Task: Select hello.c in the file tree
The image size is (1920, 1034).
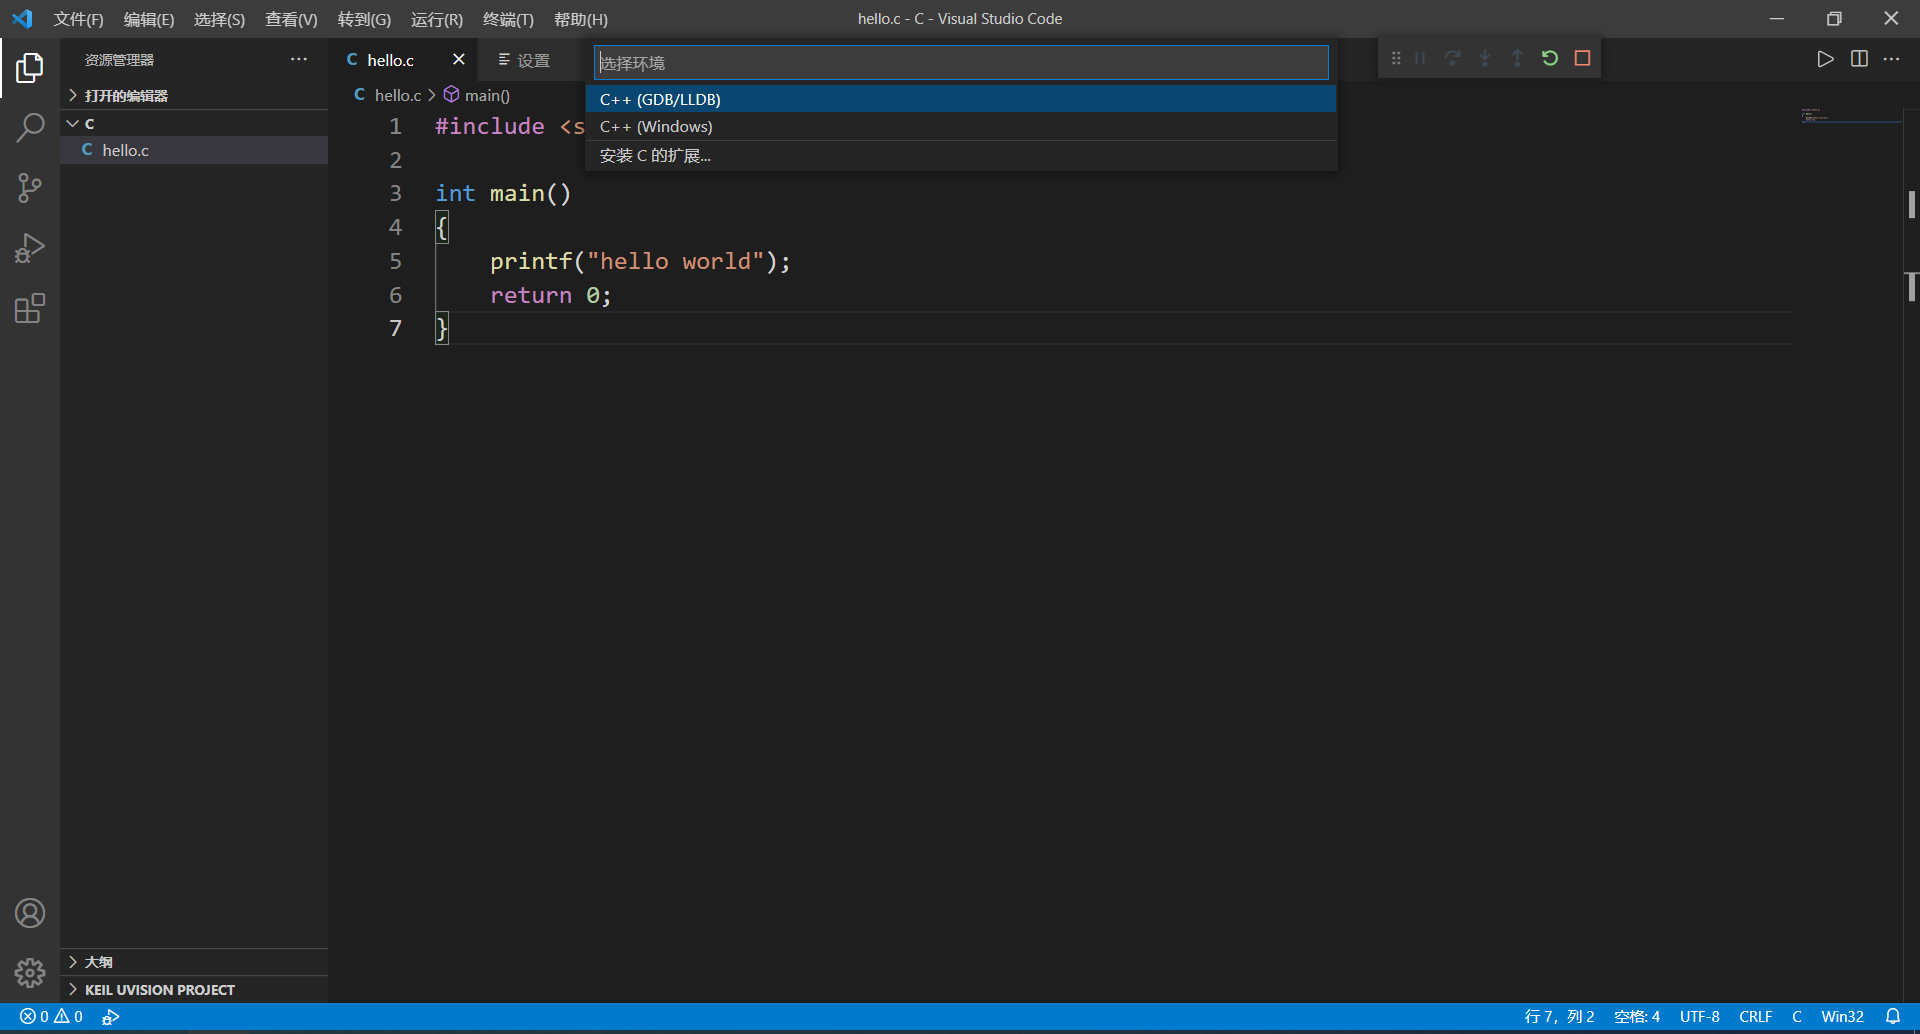Action: 194,150
